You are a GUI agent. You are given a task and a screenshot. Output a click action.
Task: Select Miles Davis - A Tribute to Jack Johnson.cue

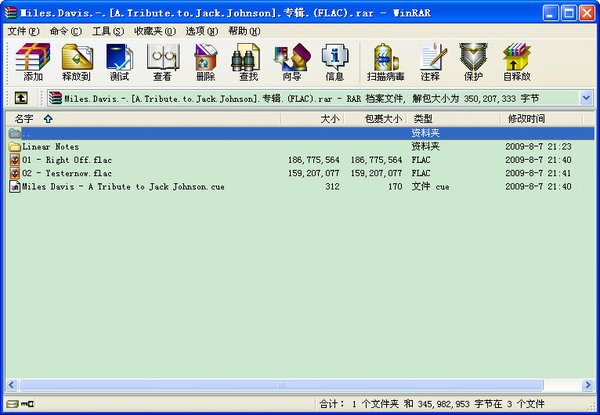click(x=123, y=187)
